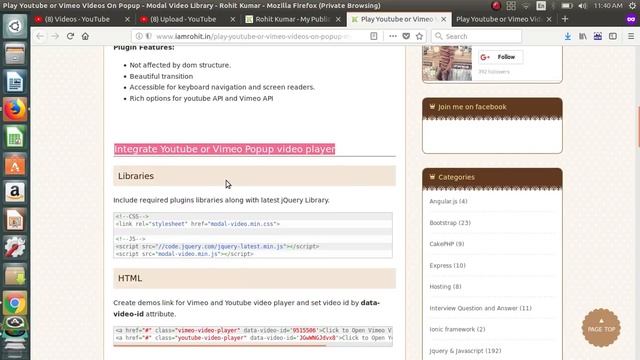640x360 pixels.
Task: Close the Videos - YouTube tab
Action: tap(127, 19)
